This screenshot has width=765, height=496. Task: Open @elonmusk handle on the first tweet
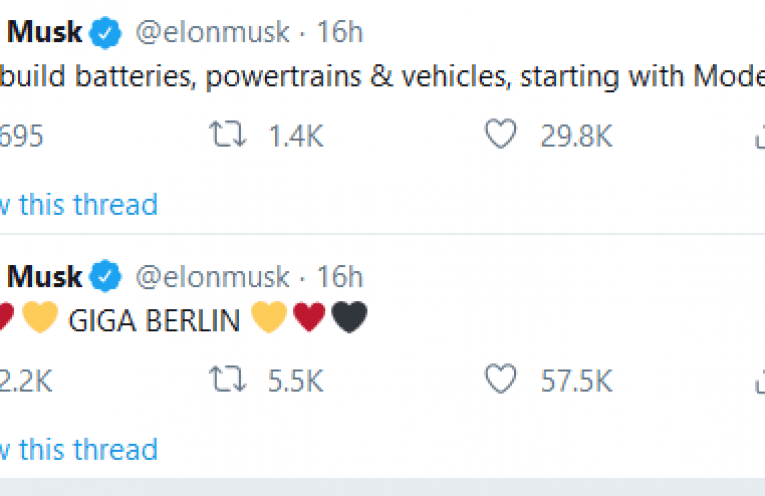pos(213,33)
